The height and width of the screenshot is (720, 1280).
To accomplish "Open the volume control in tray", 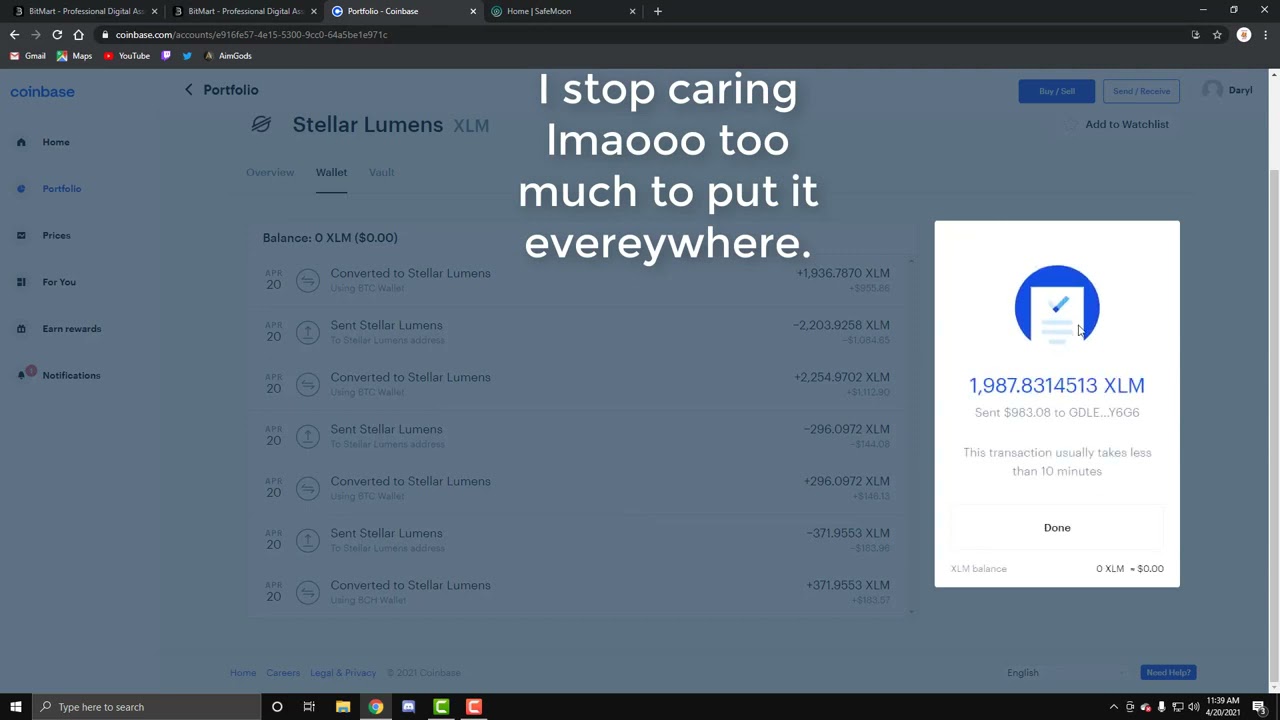I will (x=1193, y=707).
